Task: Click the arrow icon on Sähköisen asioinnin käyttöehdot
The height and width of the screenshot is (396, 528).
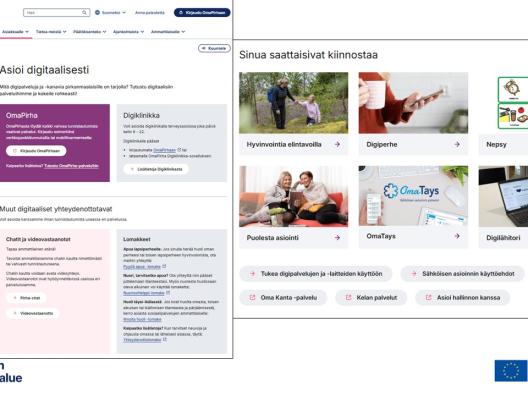Action: (414, 274)
